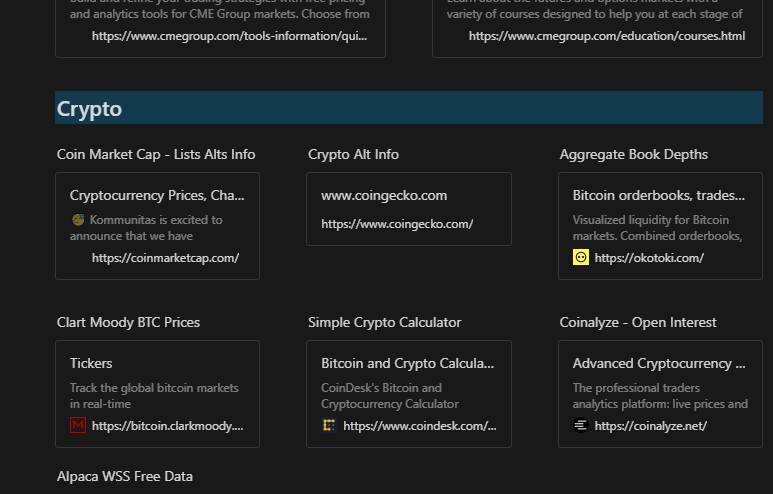
Task: Click the Kommunitas emoji icon
Action: pos(78,220)
